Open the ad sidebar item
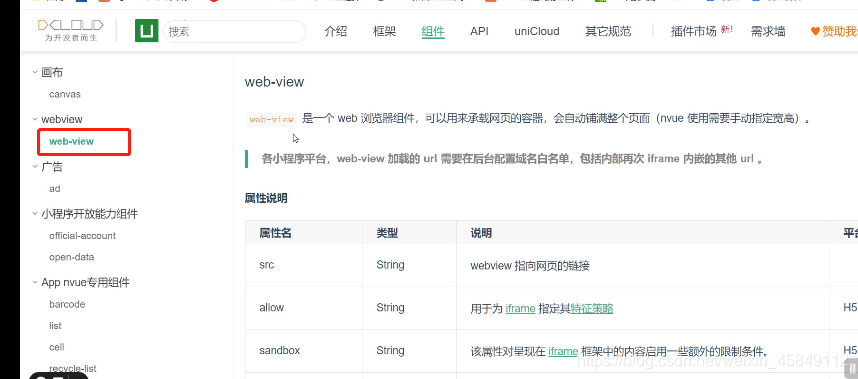Image resolution: width=858 pixels, height=379 pixels. pyautogui.click(x=55, y=189)
